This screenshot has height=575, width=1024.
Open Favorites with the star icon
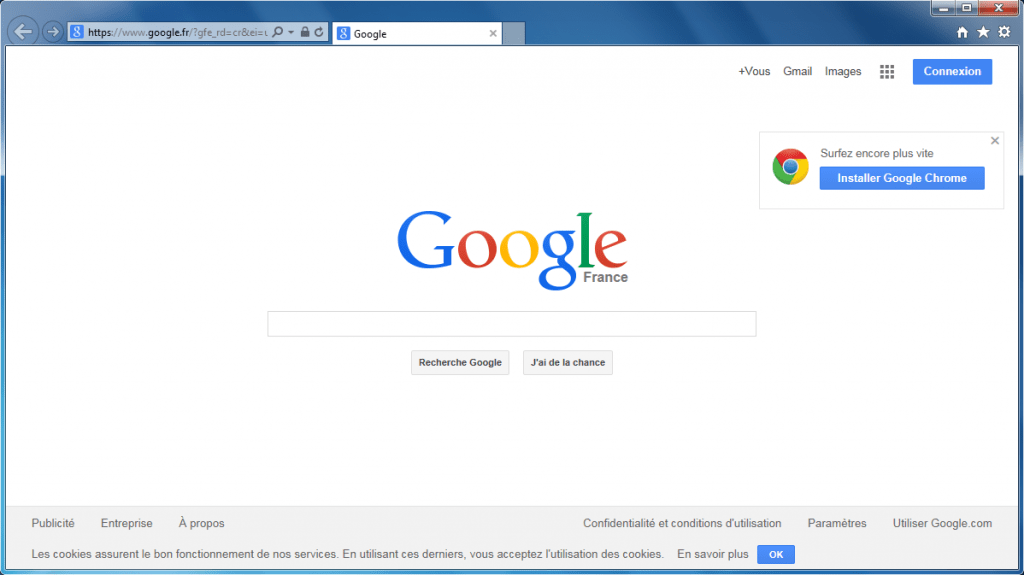pyautogui.click(x=983, y=32)
